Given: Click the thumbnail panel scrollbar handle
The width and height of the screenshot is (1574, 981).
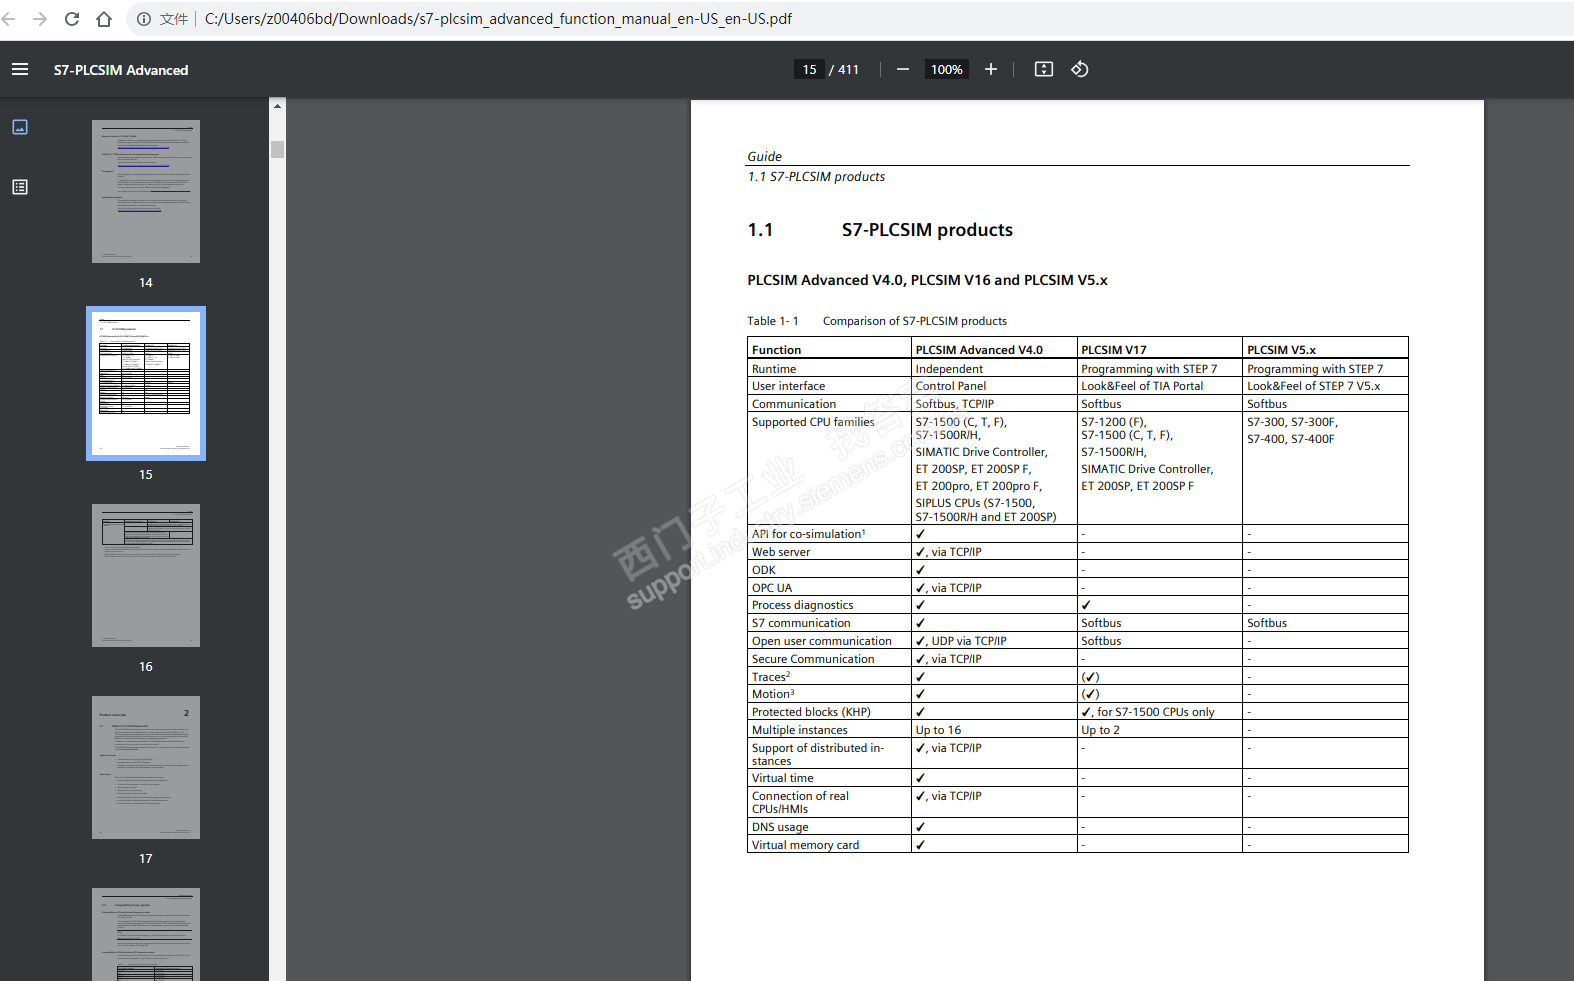Looking at the screenshot, I should (x=278, y=149).
